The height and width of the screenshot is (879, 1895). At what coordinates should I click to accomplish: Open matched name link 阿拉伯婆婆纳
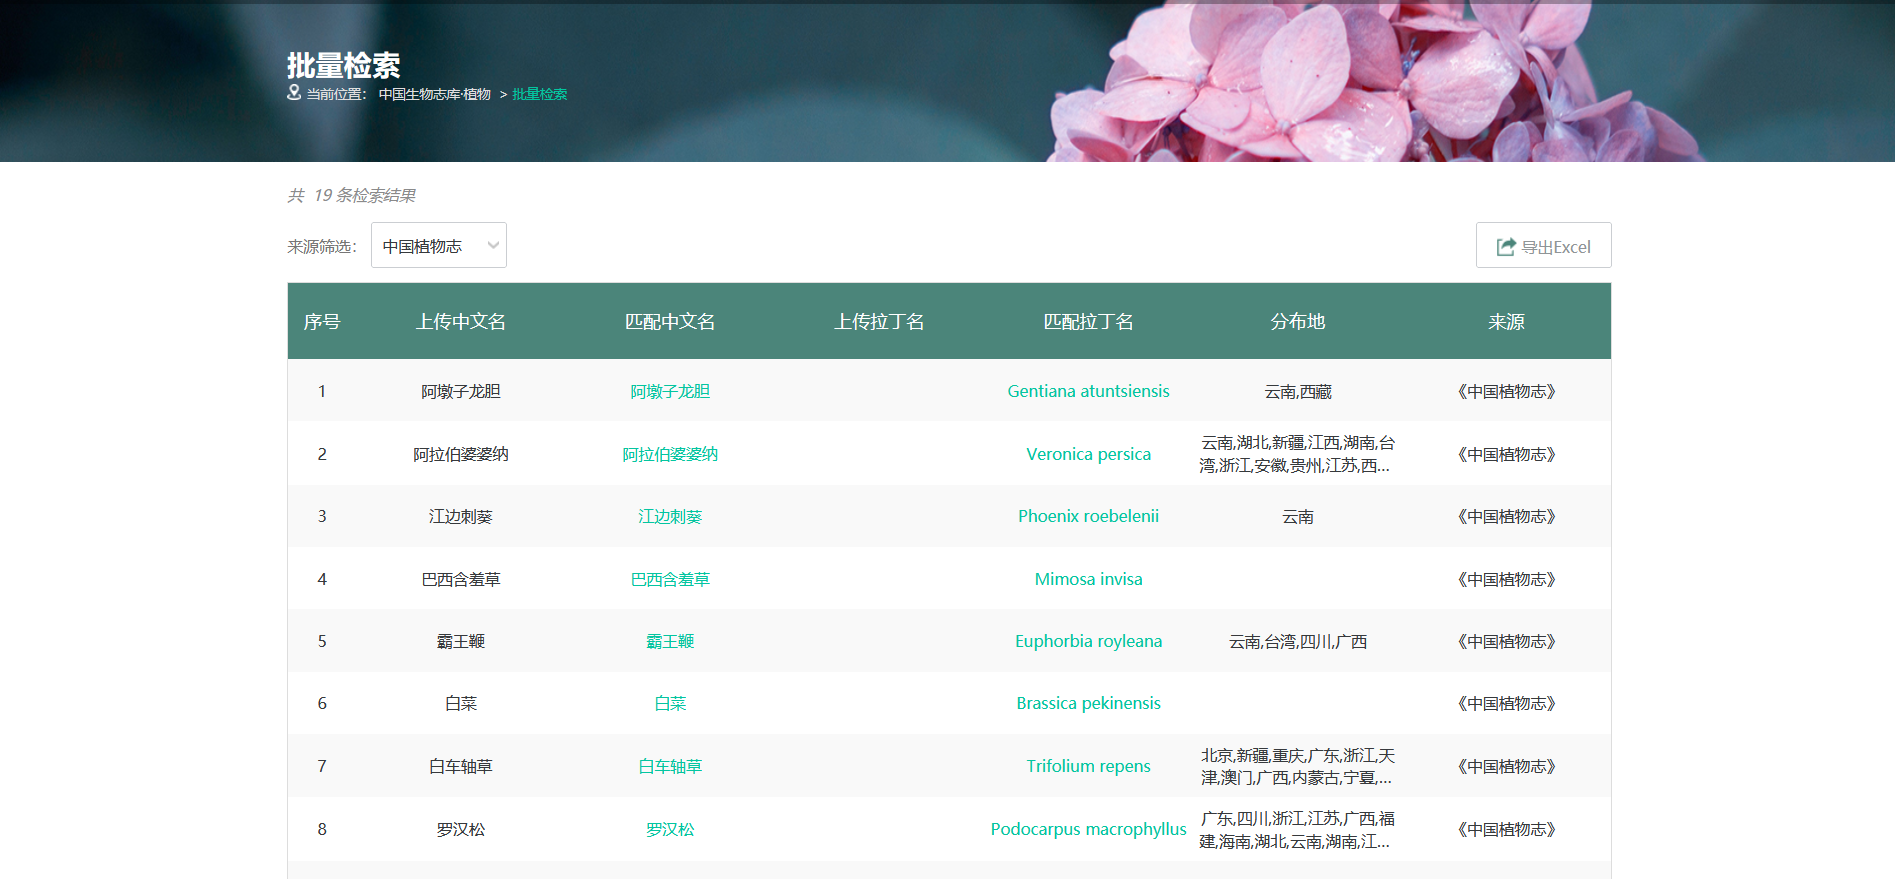coord(670,454)
